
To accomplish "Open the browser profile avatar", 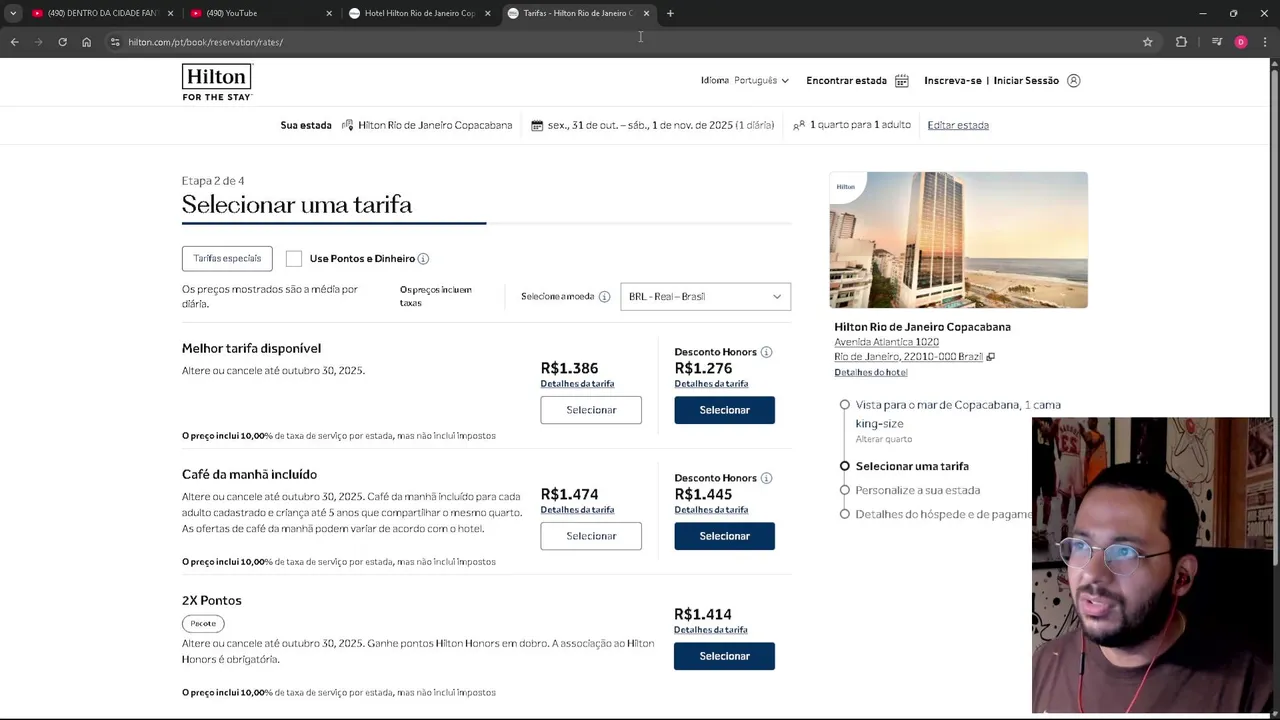I will coord(1241,42).
